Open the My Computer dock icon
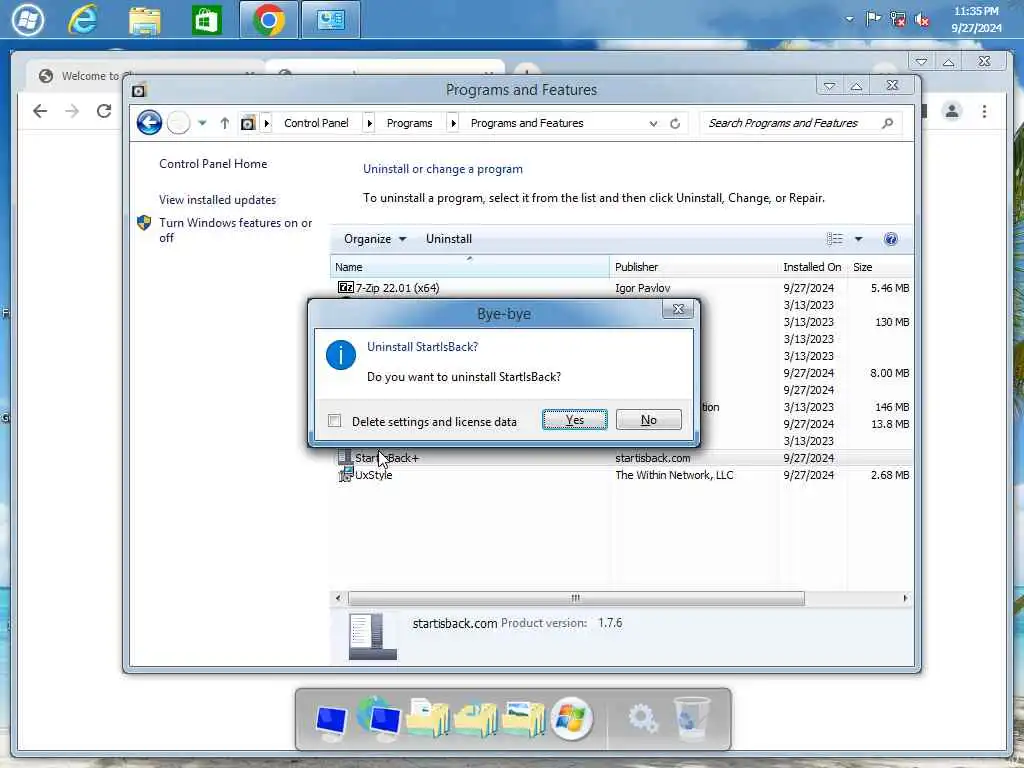The height and width of the screenshot is (768, 1024). click(331, 721)
